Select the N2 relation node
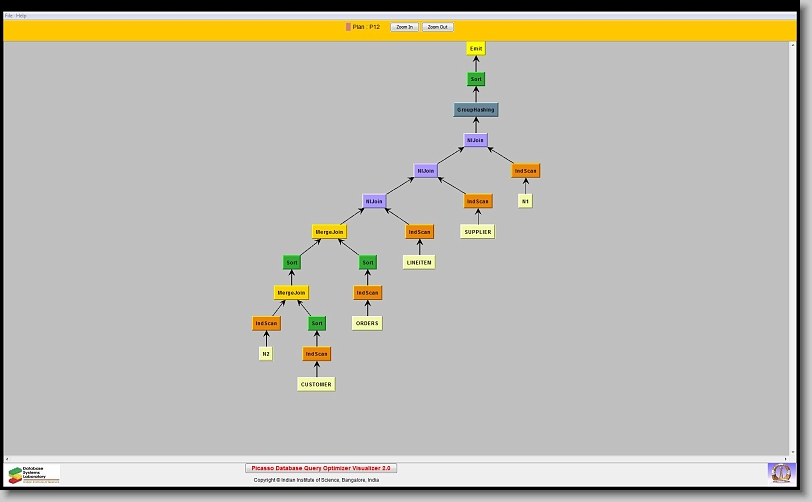Viewport: 812px width, 502px height. point(266,353)
